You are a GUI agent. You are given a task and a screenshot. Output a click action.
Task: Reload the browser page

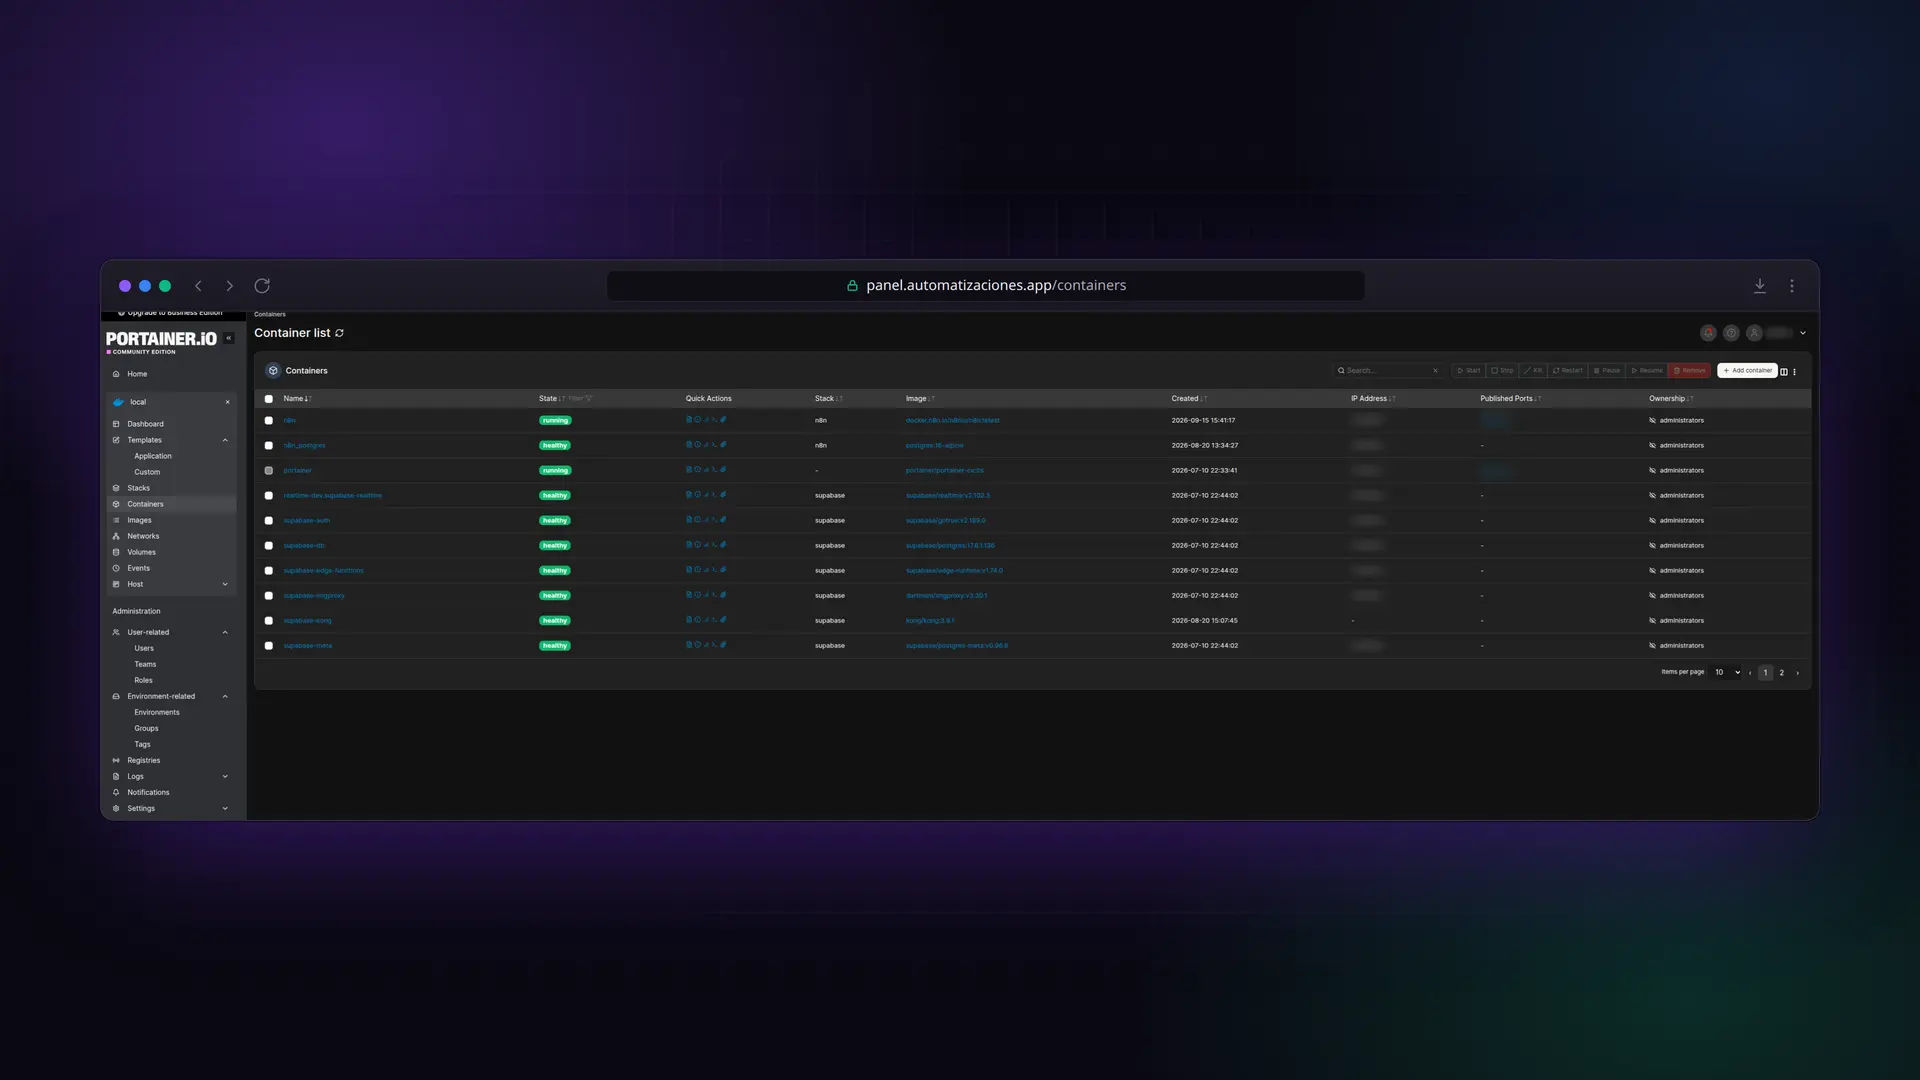click(262, 286)
